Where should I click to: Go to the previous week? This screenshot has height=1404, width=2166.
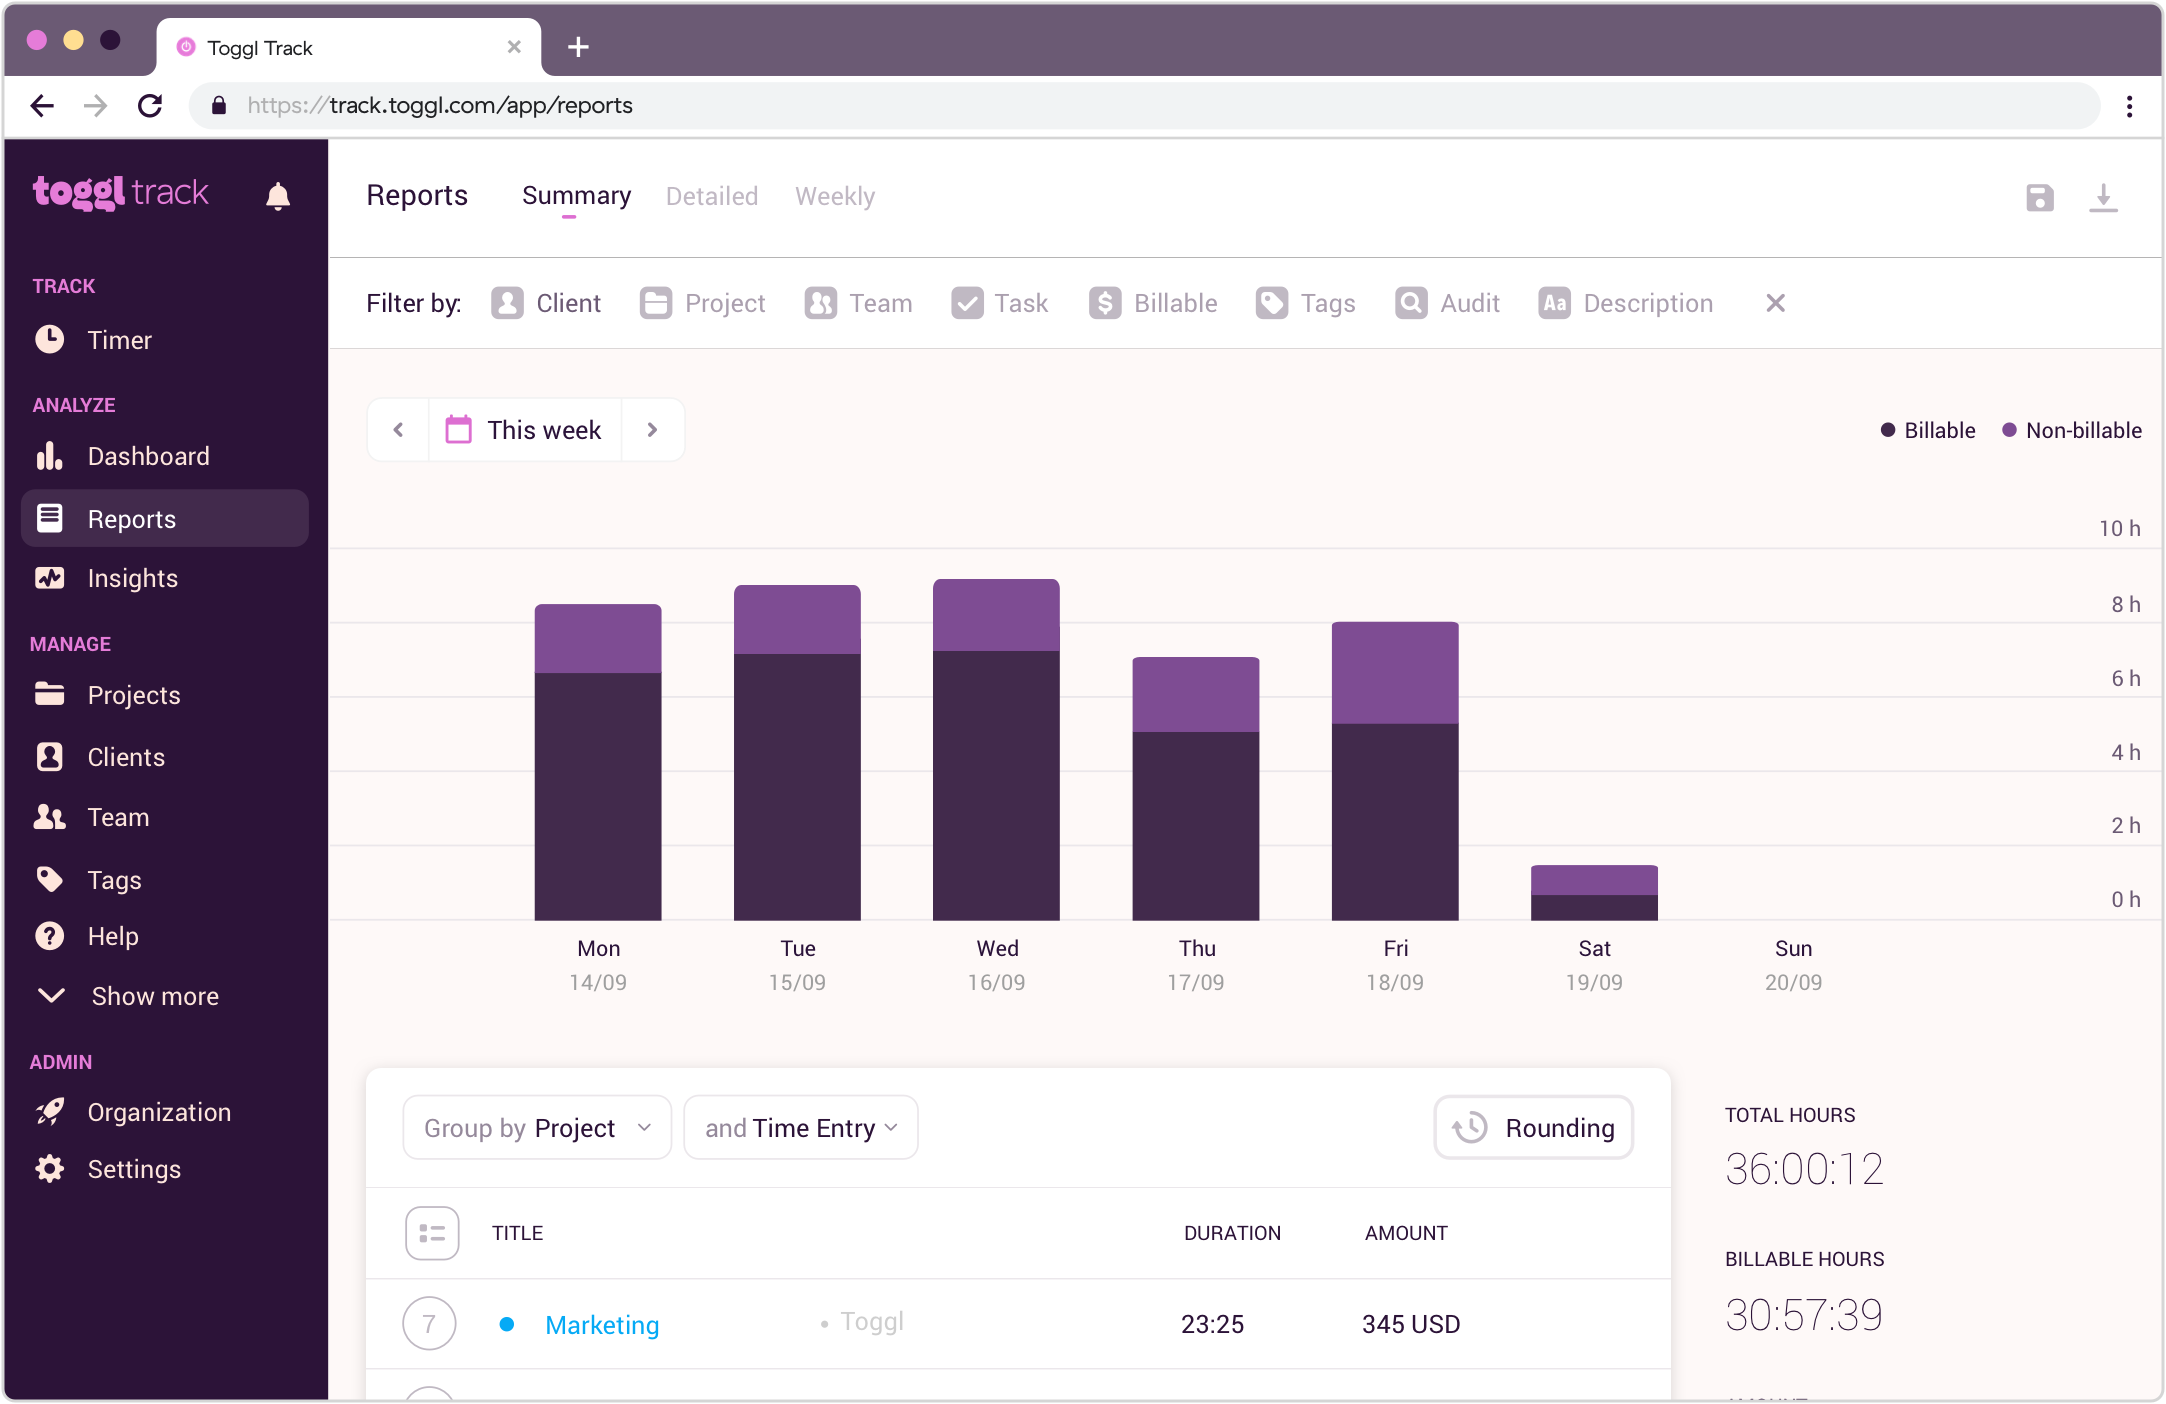[x=397, y=429]
